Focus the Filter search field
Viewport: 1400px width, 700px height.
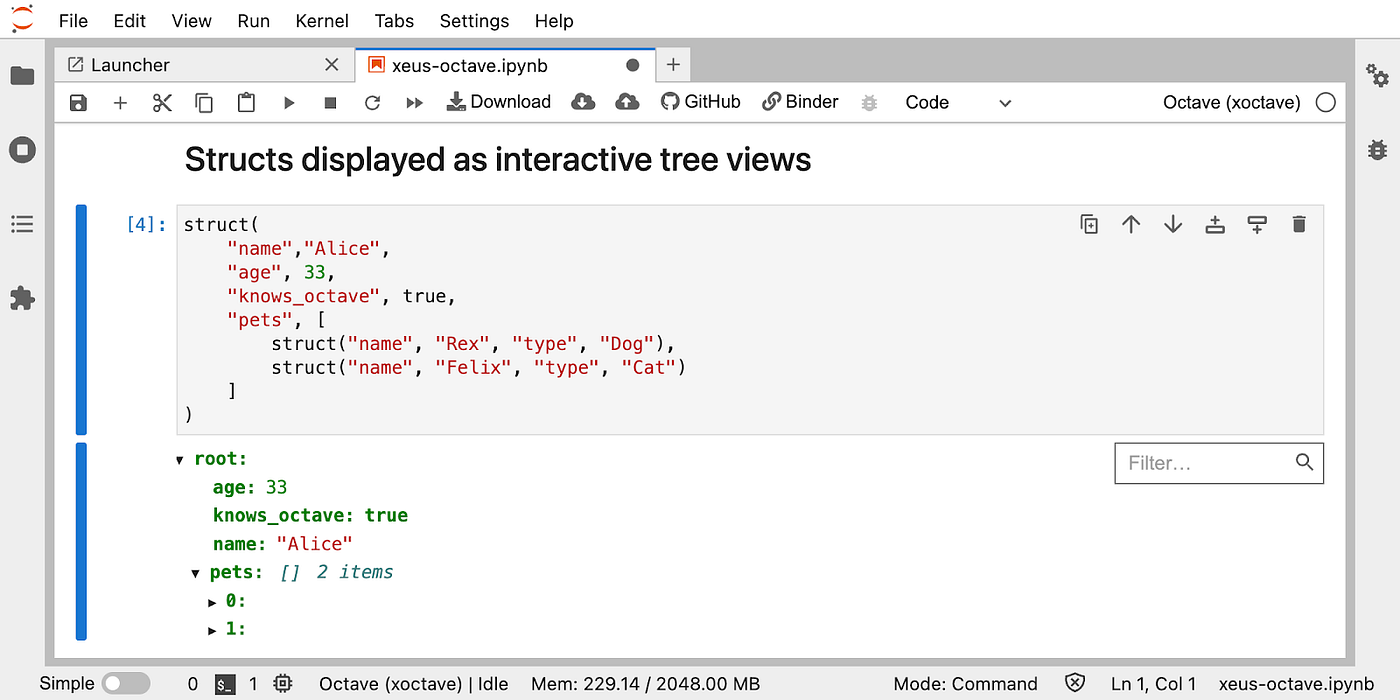(1219, 463)
